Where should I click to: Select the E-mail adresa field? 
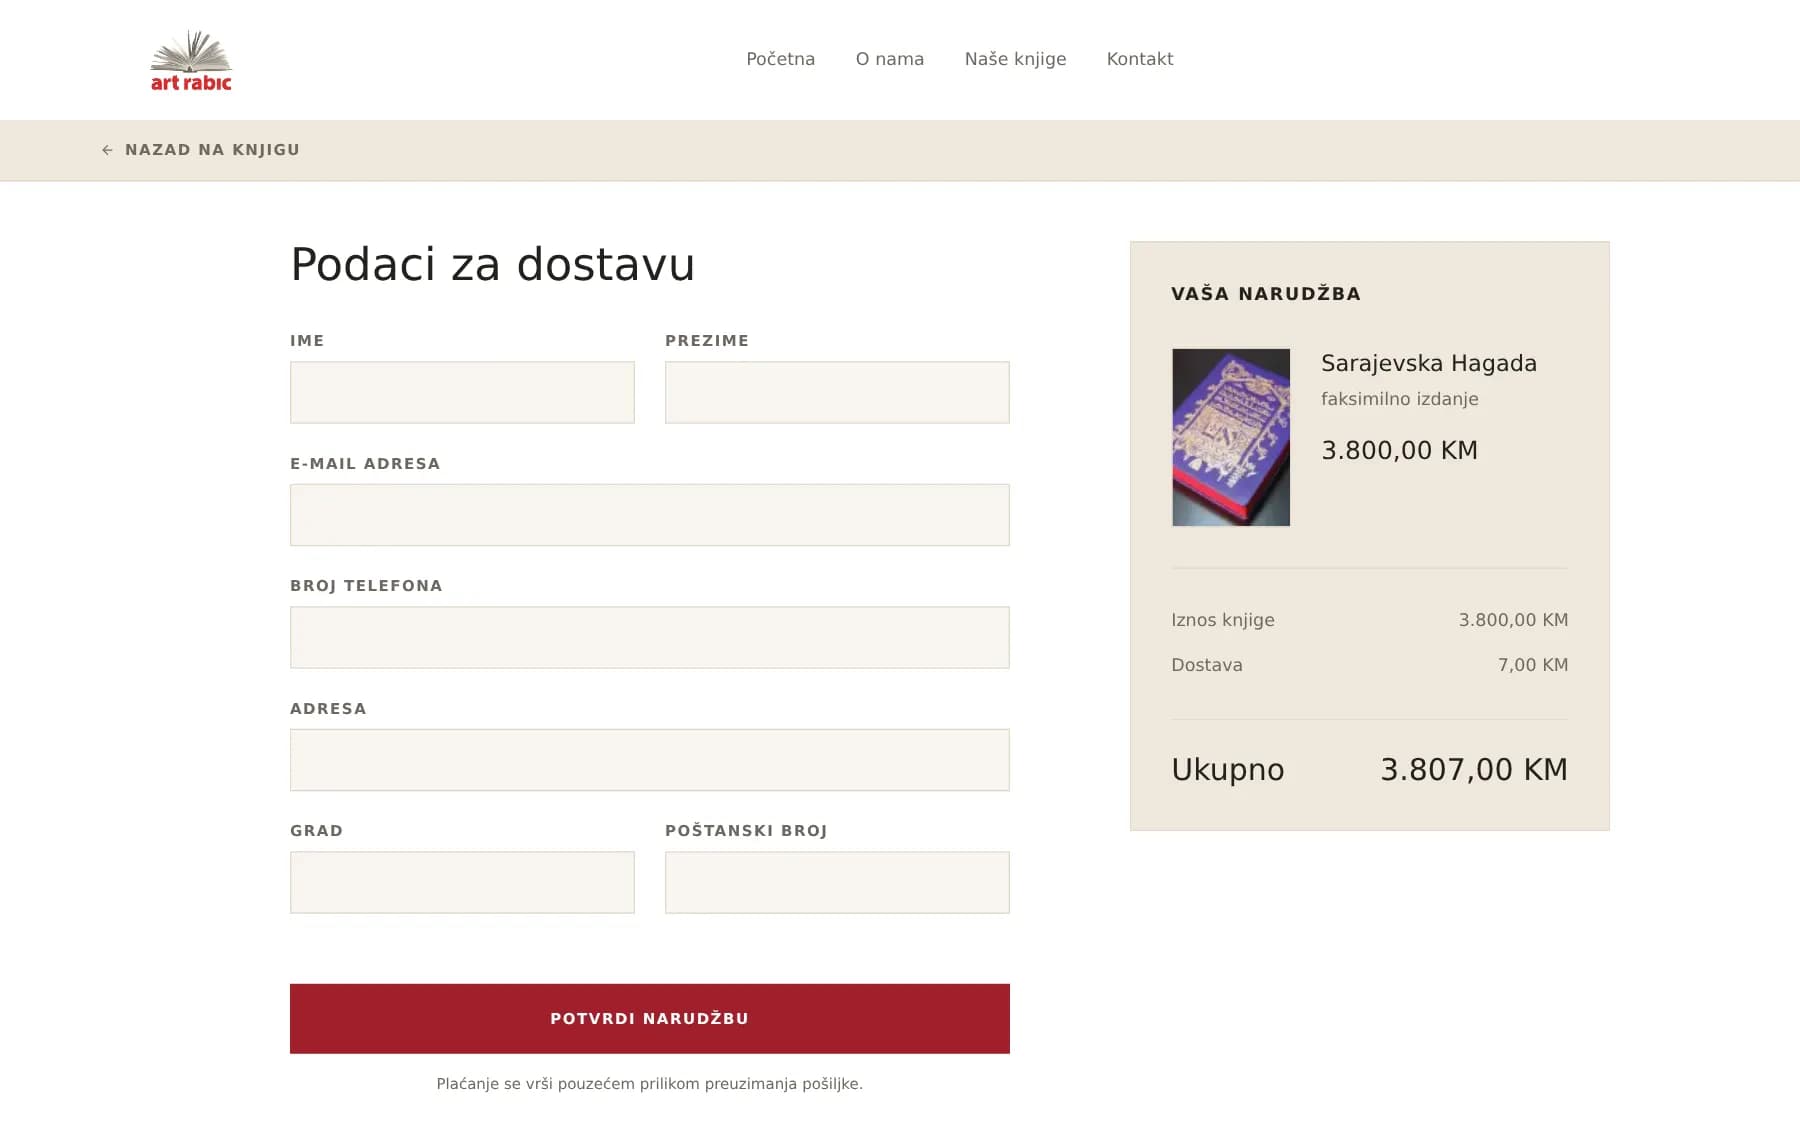click(x=650, y=515)
